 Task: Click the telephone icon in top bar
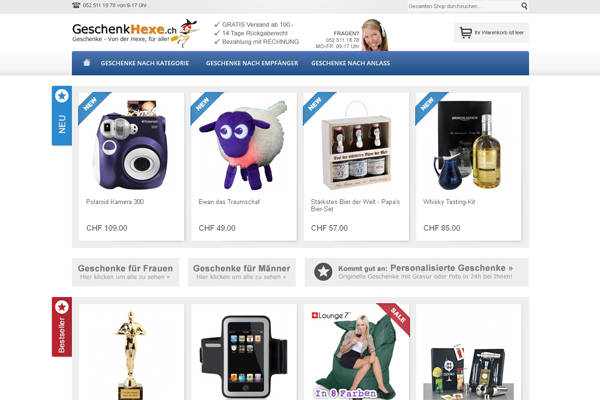(76, 5)
